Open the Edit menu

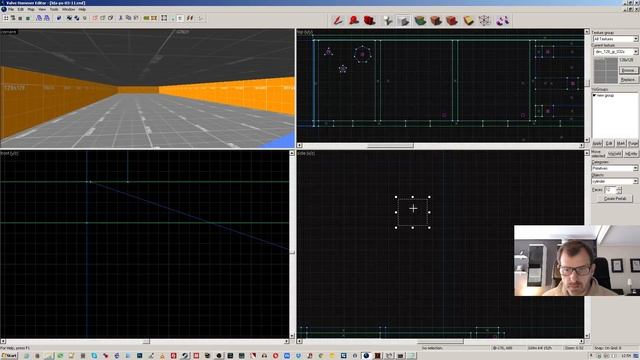[x=20, y=9]
